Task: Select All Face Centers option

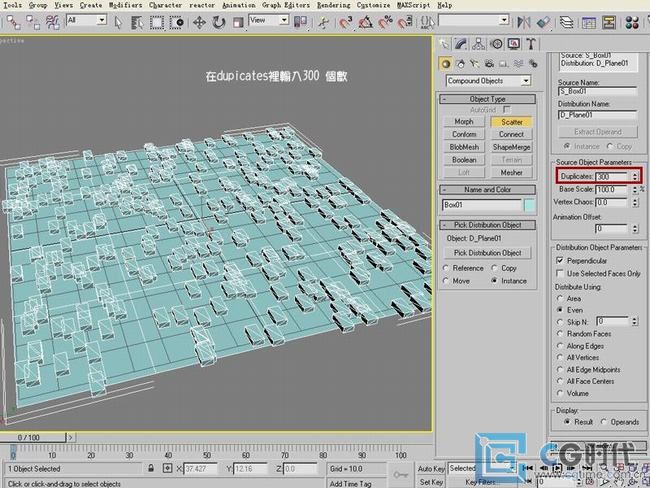Action: coord(560,381)
